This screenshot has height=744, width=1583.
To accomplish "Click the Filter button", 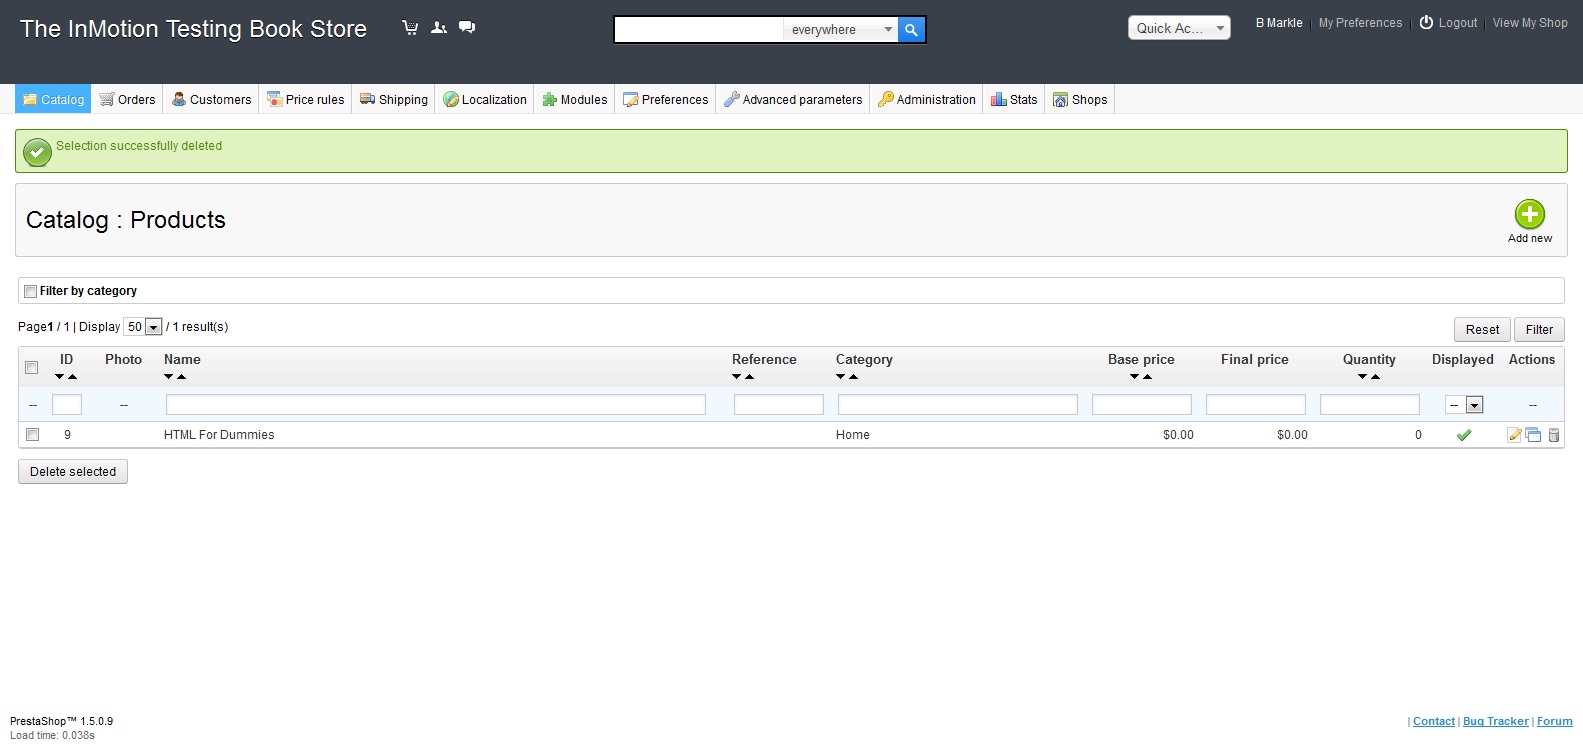I will coord(1539,329).
